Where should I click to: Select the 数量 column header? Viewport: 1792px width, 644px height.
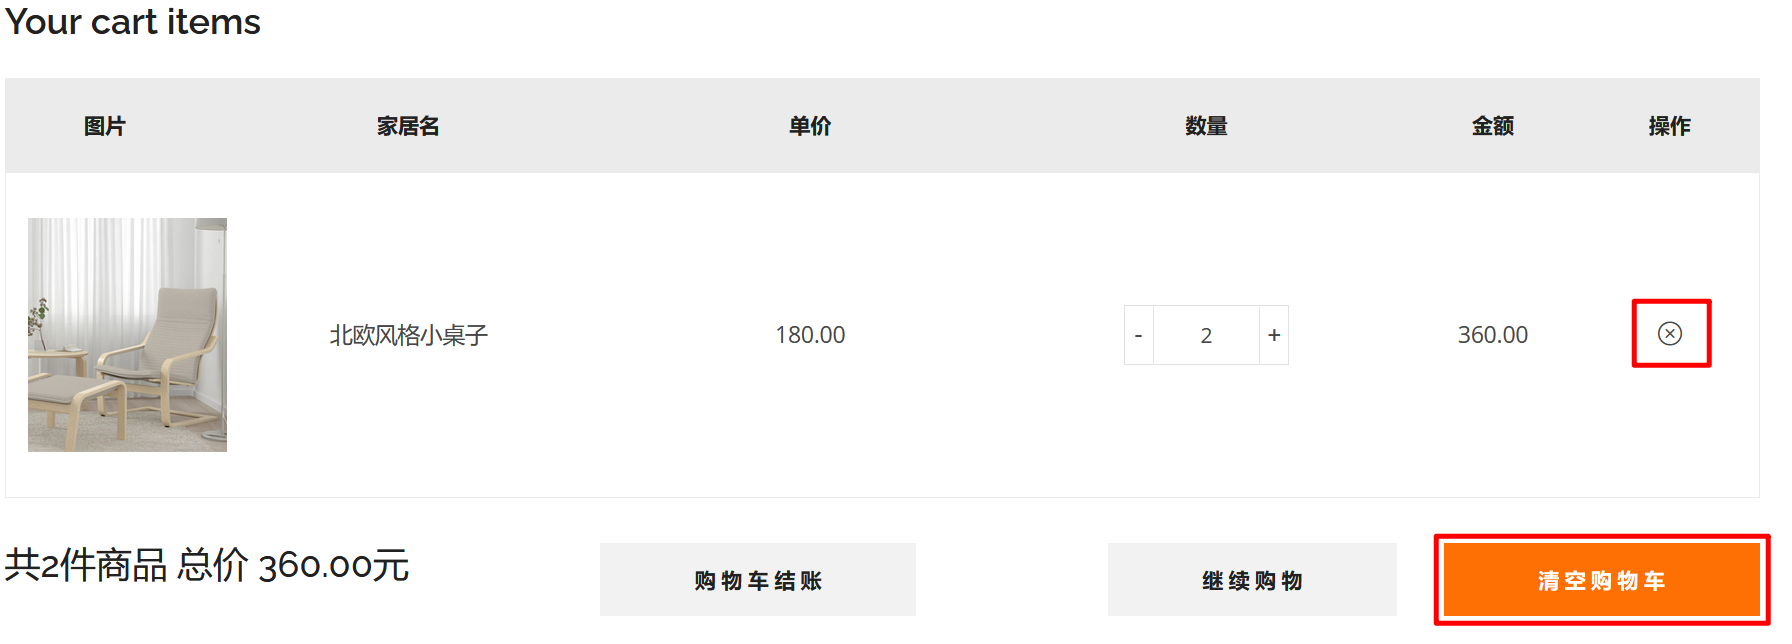tap(1206, 126)
